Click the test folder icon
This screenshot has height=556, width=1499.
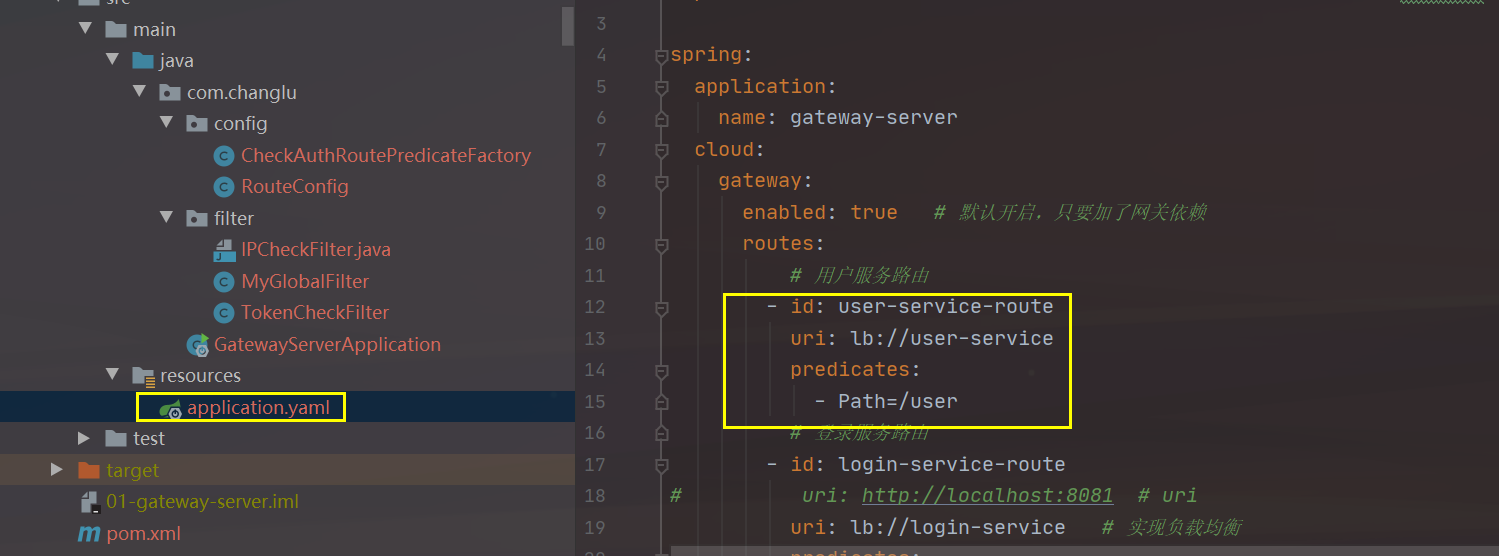(116, 439)
